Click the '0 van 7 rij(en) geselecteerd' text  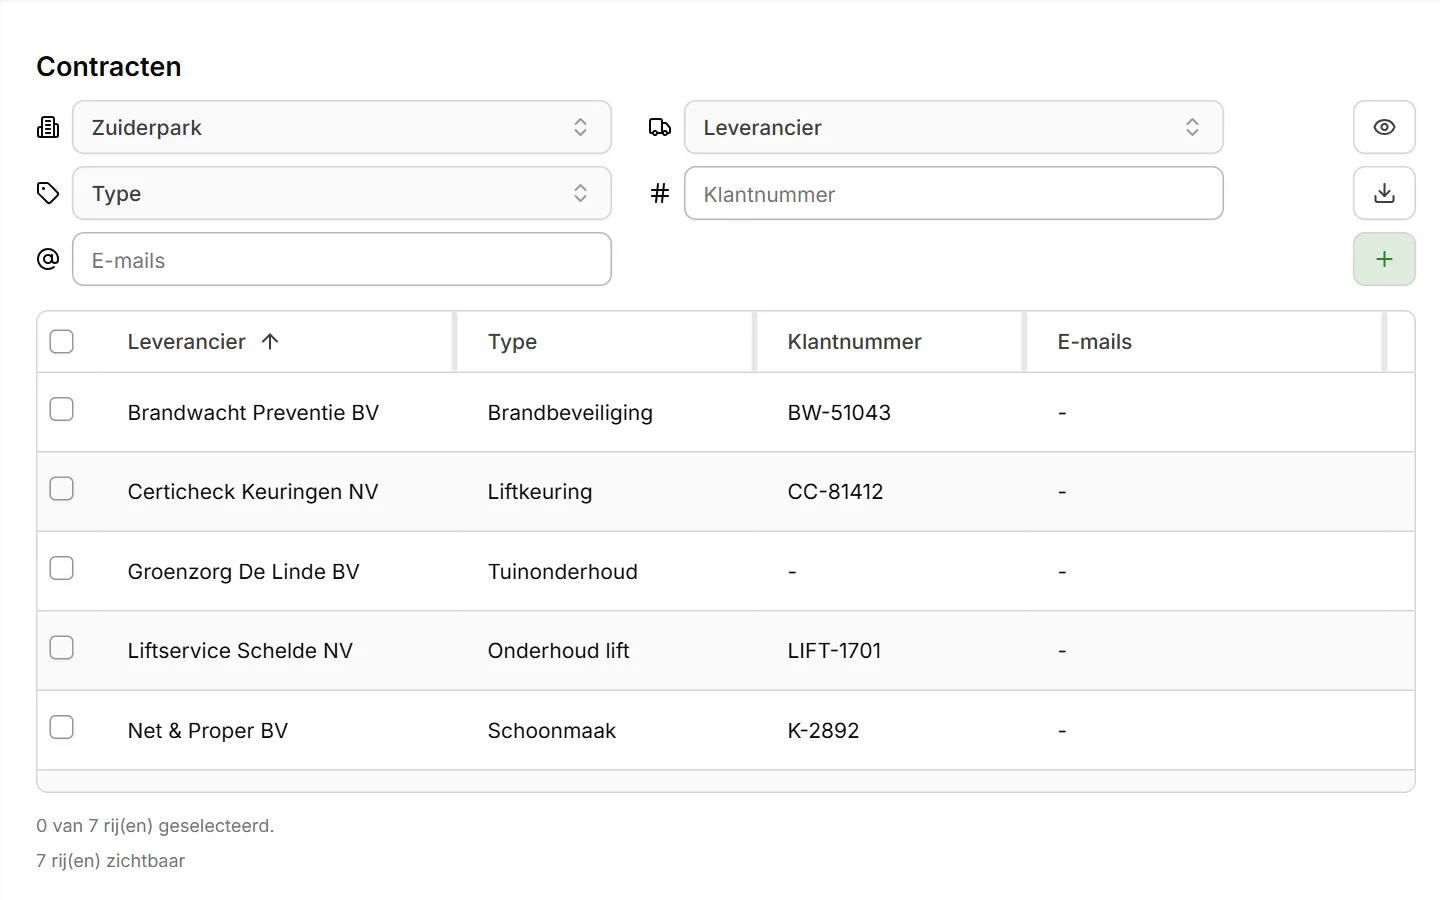[155, 825]
